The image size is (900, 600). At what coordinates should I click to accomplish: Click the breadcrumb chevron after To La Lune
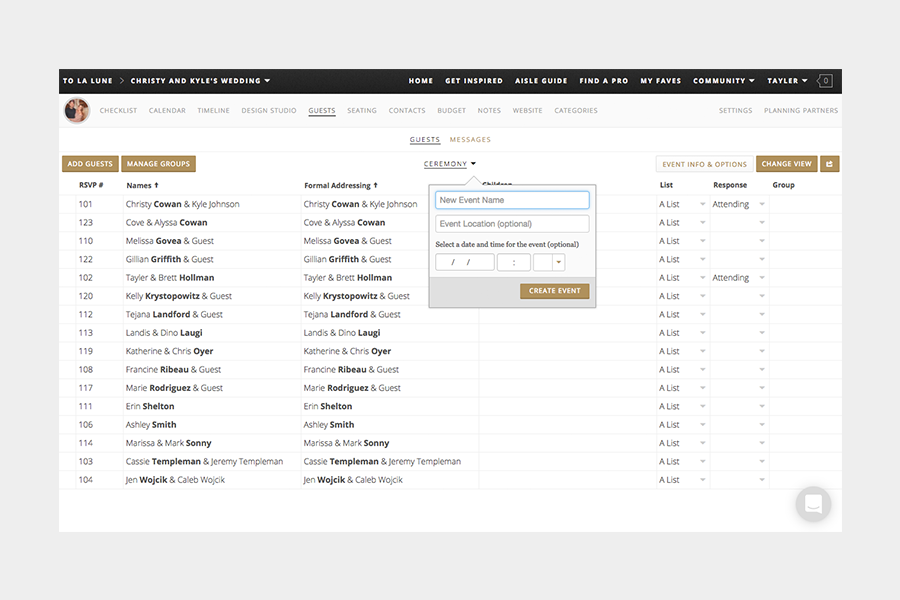point(122,81)
